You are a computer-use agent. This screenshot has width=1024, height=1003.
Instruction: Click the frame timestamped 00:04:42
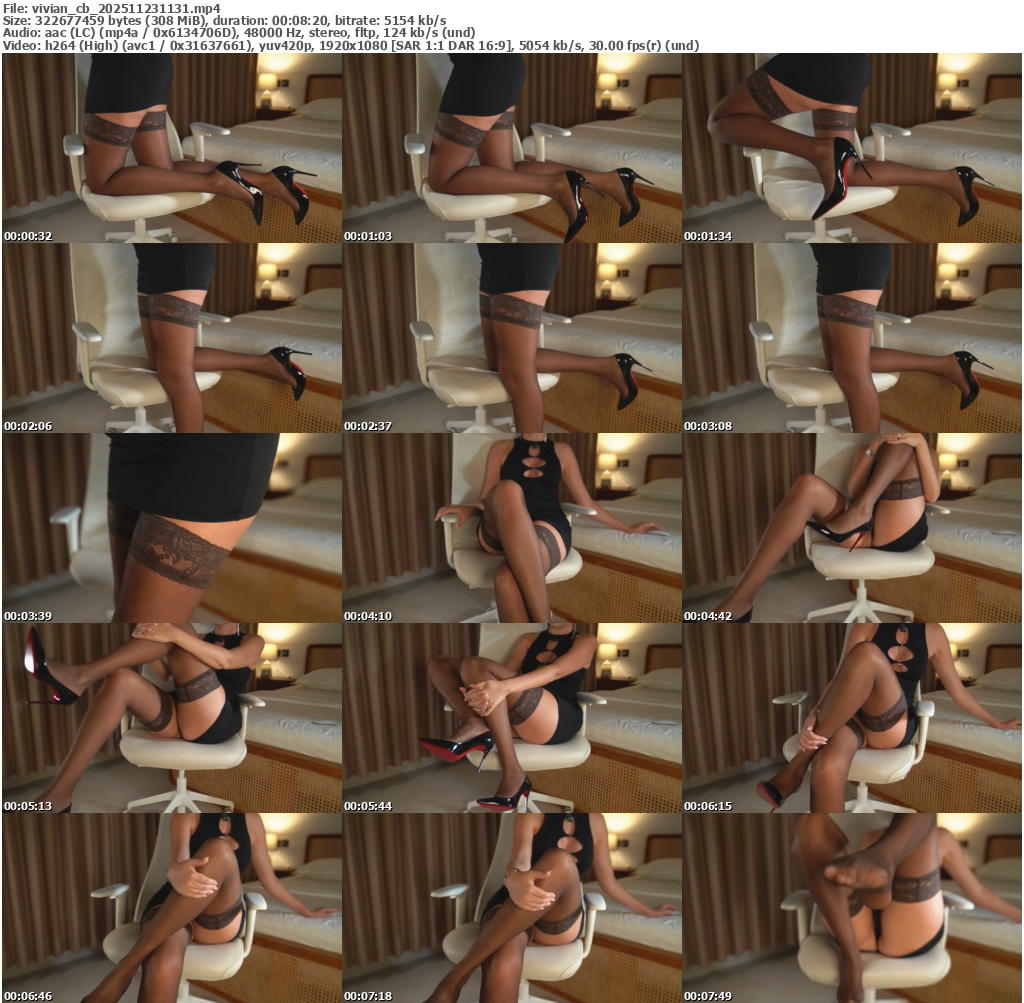click(x=852, y=528)
